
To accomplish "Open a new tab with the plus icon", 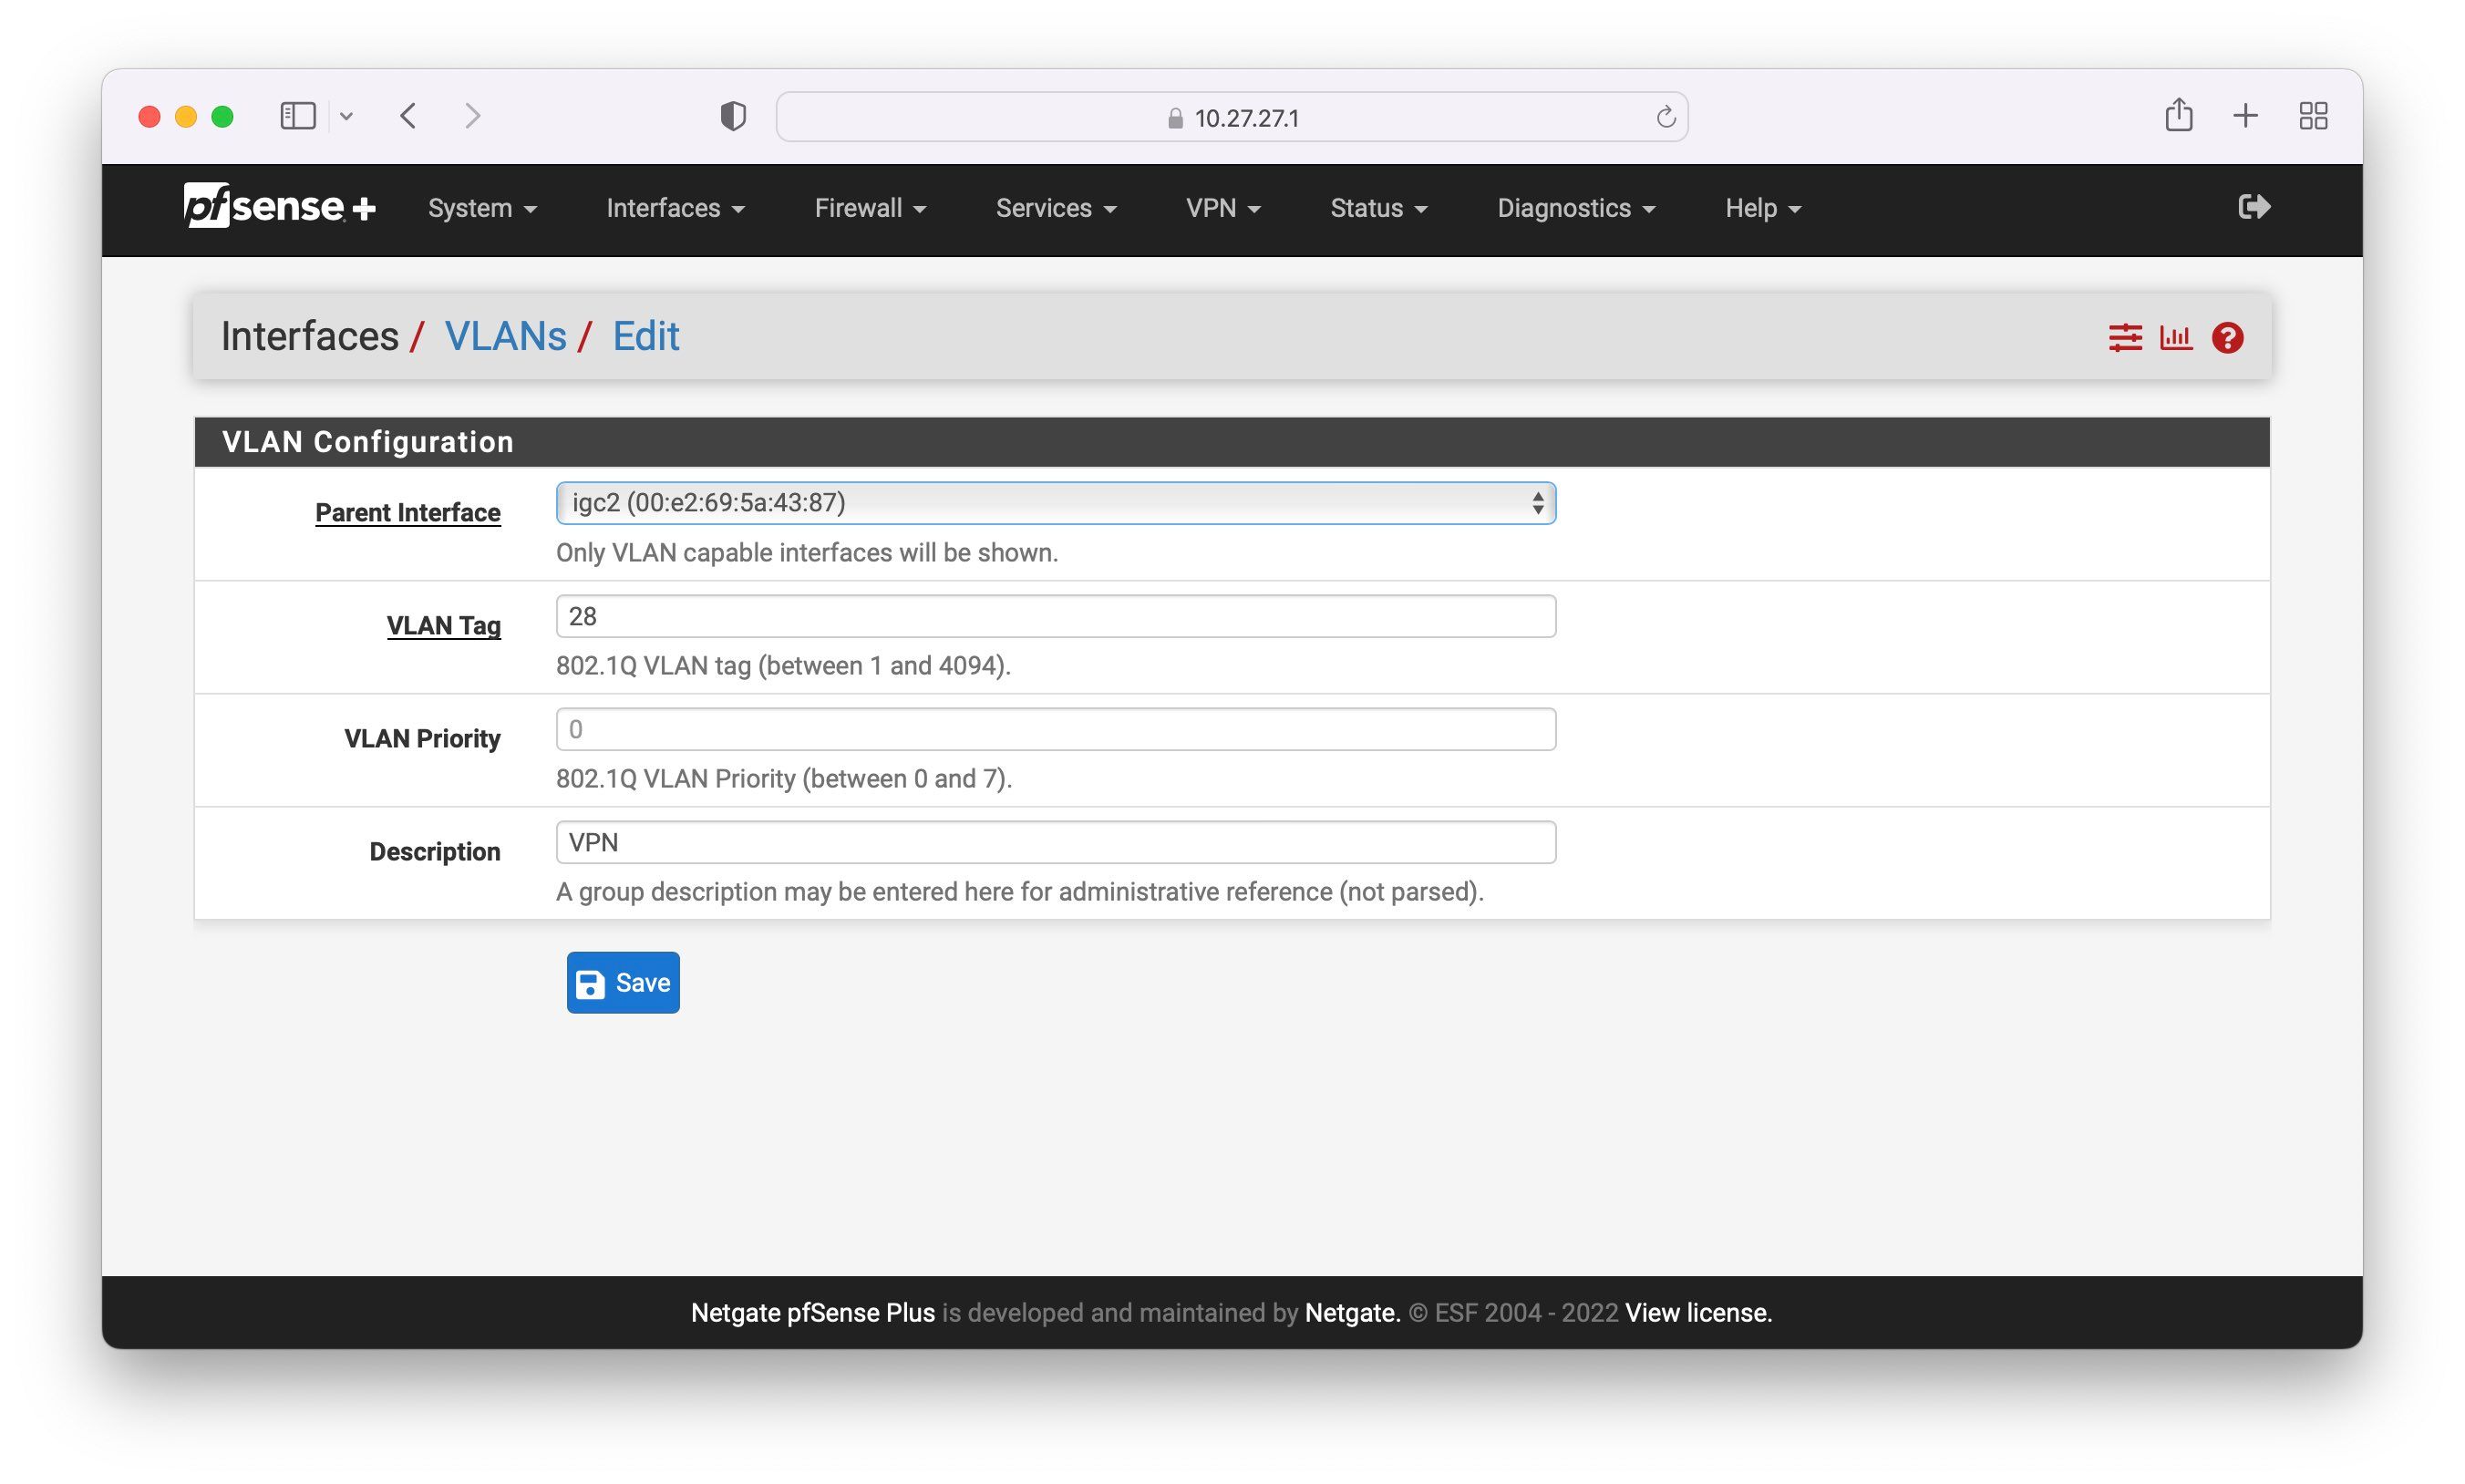I will coord(2245,116).
